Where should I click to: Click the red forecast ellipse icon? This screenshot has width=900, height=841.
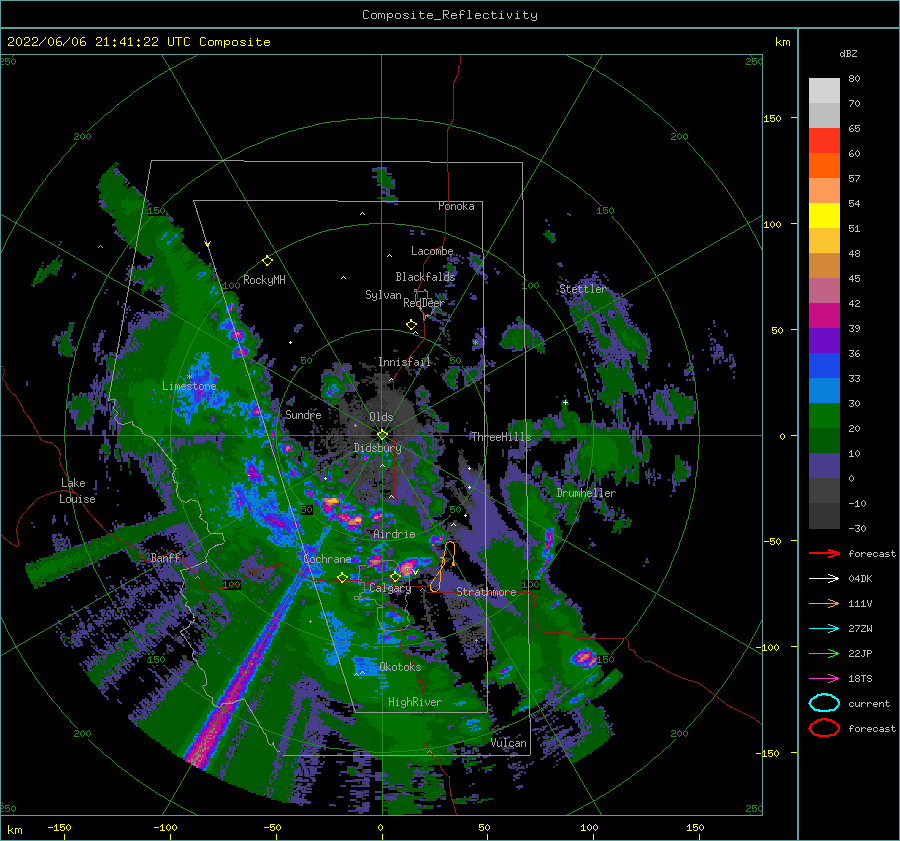(x=824, y=728)
